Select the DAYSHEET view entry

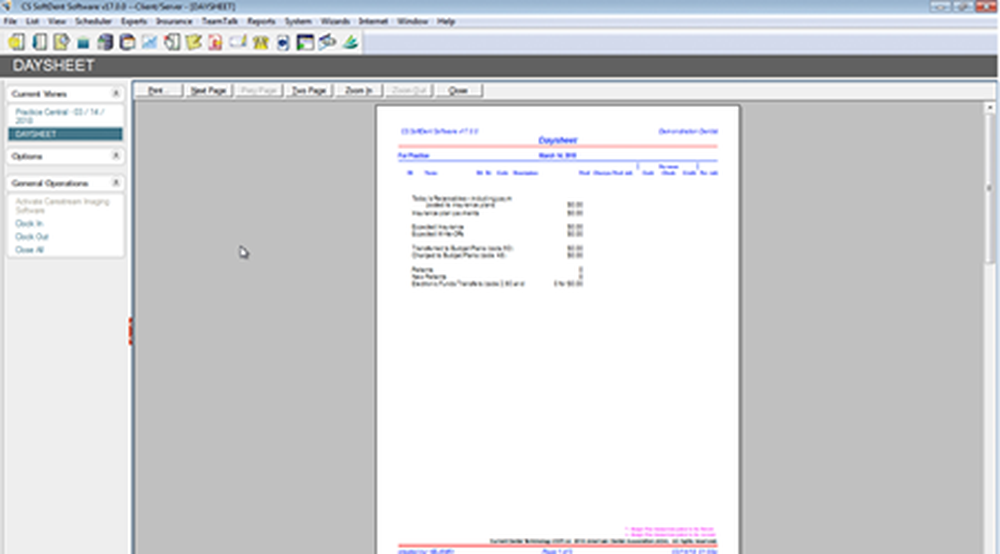point(65,134)
